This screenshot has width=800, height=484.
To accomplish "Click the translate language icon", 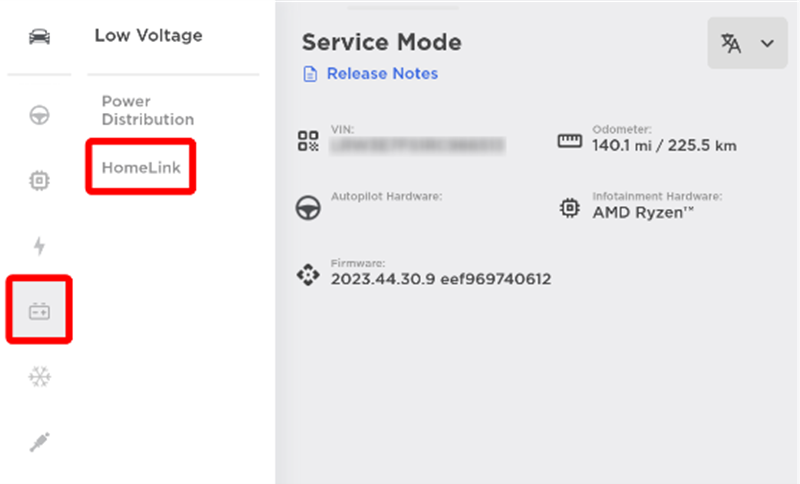I will 731,43.
